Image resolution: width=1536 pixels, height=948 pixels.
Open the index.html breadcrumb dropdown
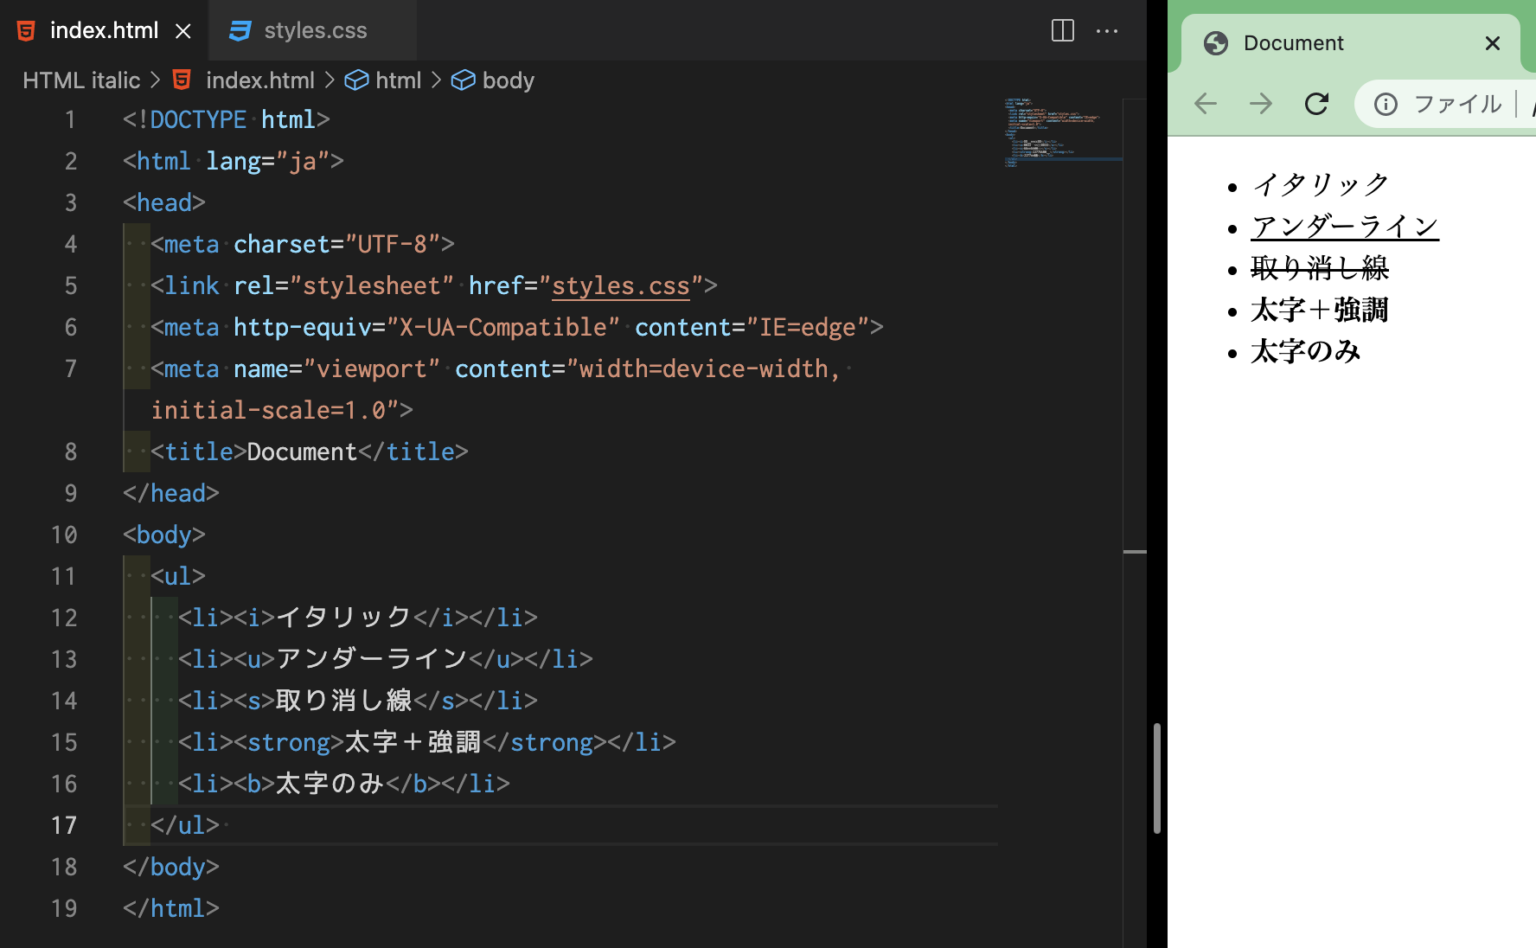pyautogui.click(x=260, y=80)
